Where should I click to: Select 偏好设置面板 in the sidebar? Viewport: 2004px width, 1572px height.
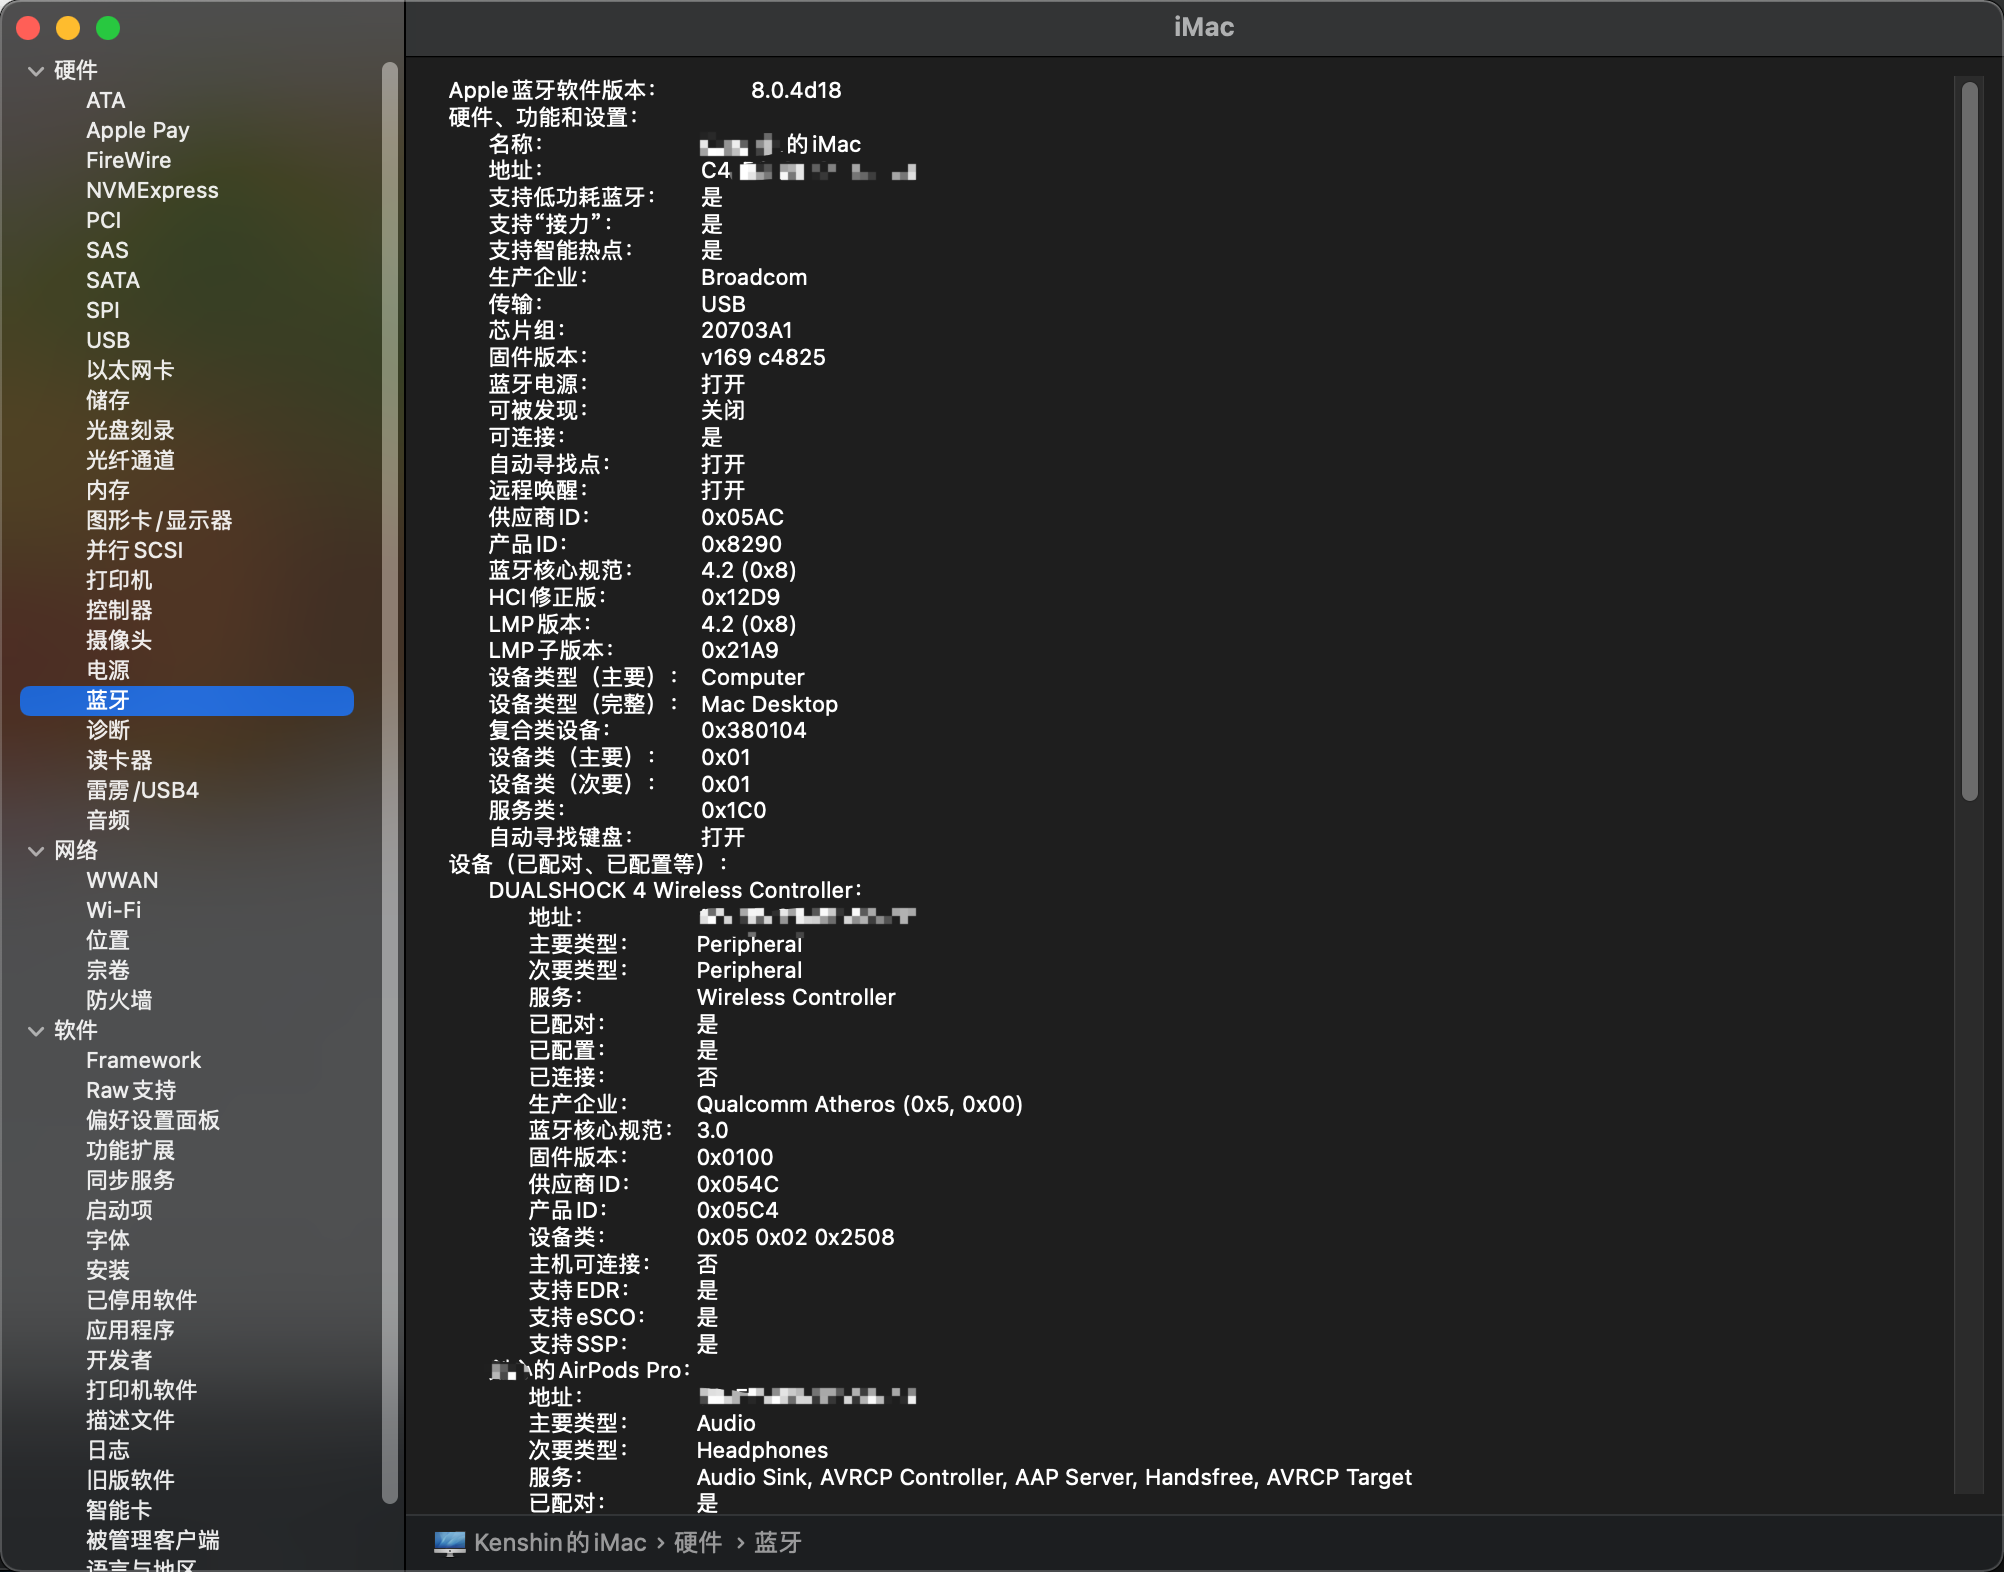pos(153,1120)
